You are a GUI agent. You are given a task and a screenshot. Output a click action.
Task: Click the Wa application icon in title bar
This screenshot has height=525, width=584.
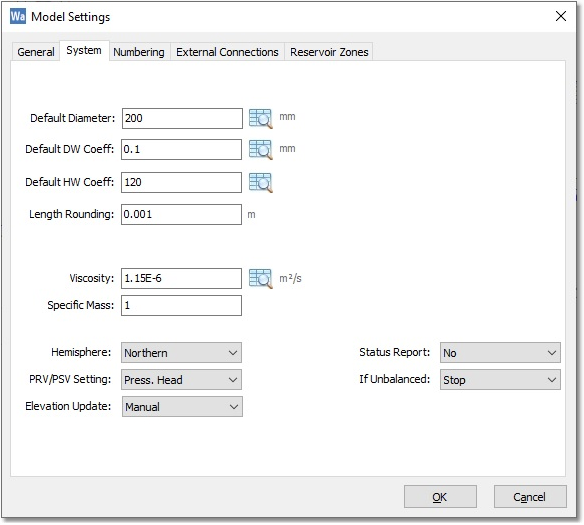[x=18, y=16]
